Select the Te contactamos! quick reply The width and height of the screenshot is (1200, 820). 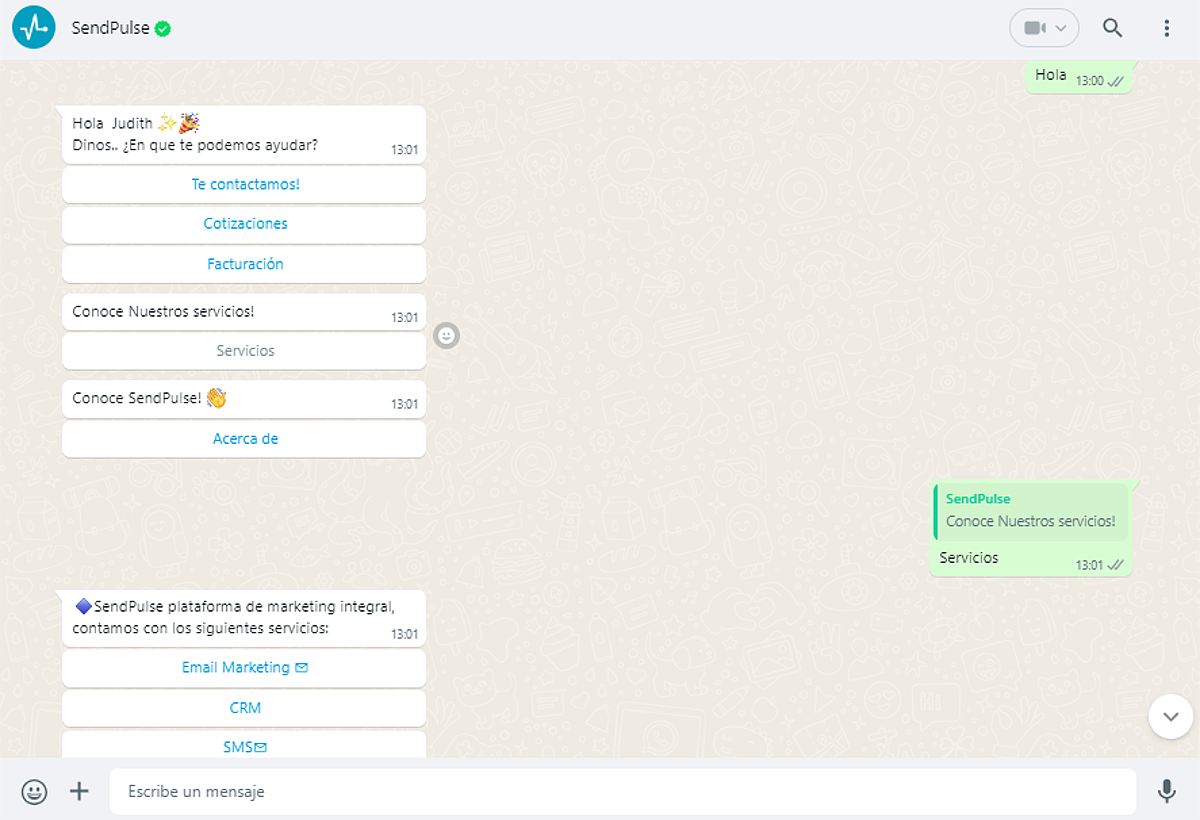coord(244,184)
